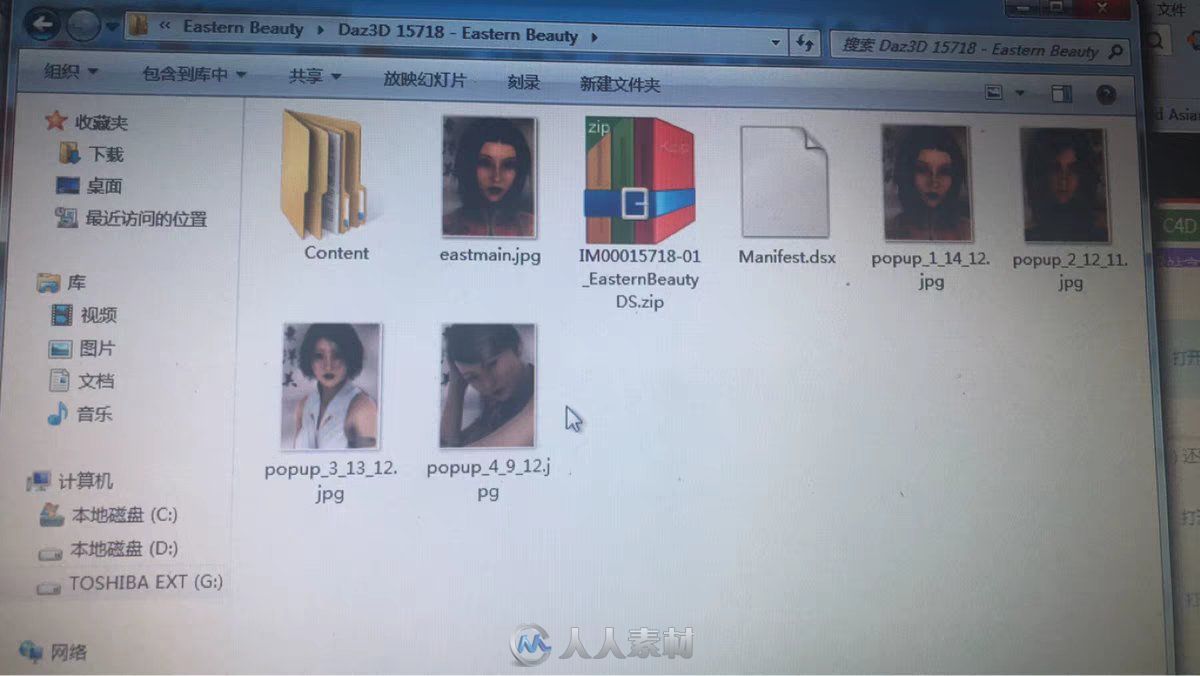Select popup_4_9_12.jpg thumbnail
The image size is (1200, 676).
pyautogui.click(x=487, y=386)
